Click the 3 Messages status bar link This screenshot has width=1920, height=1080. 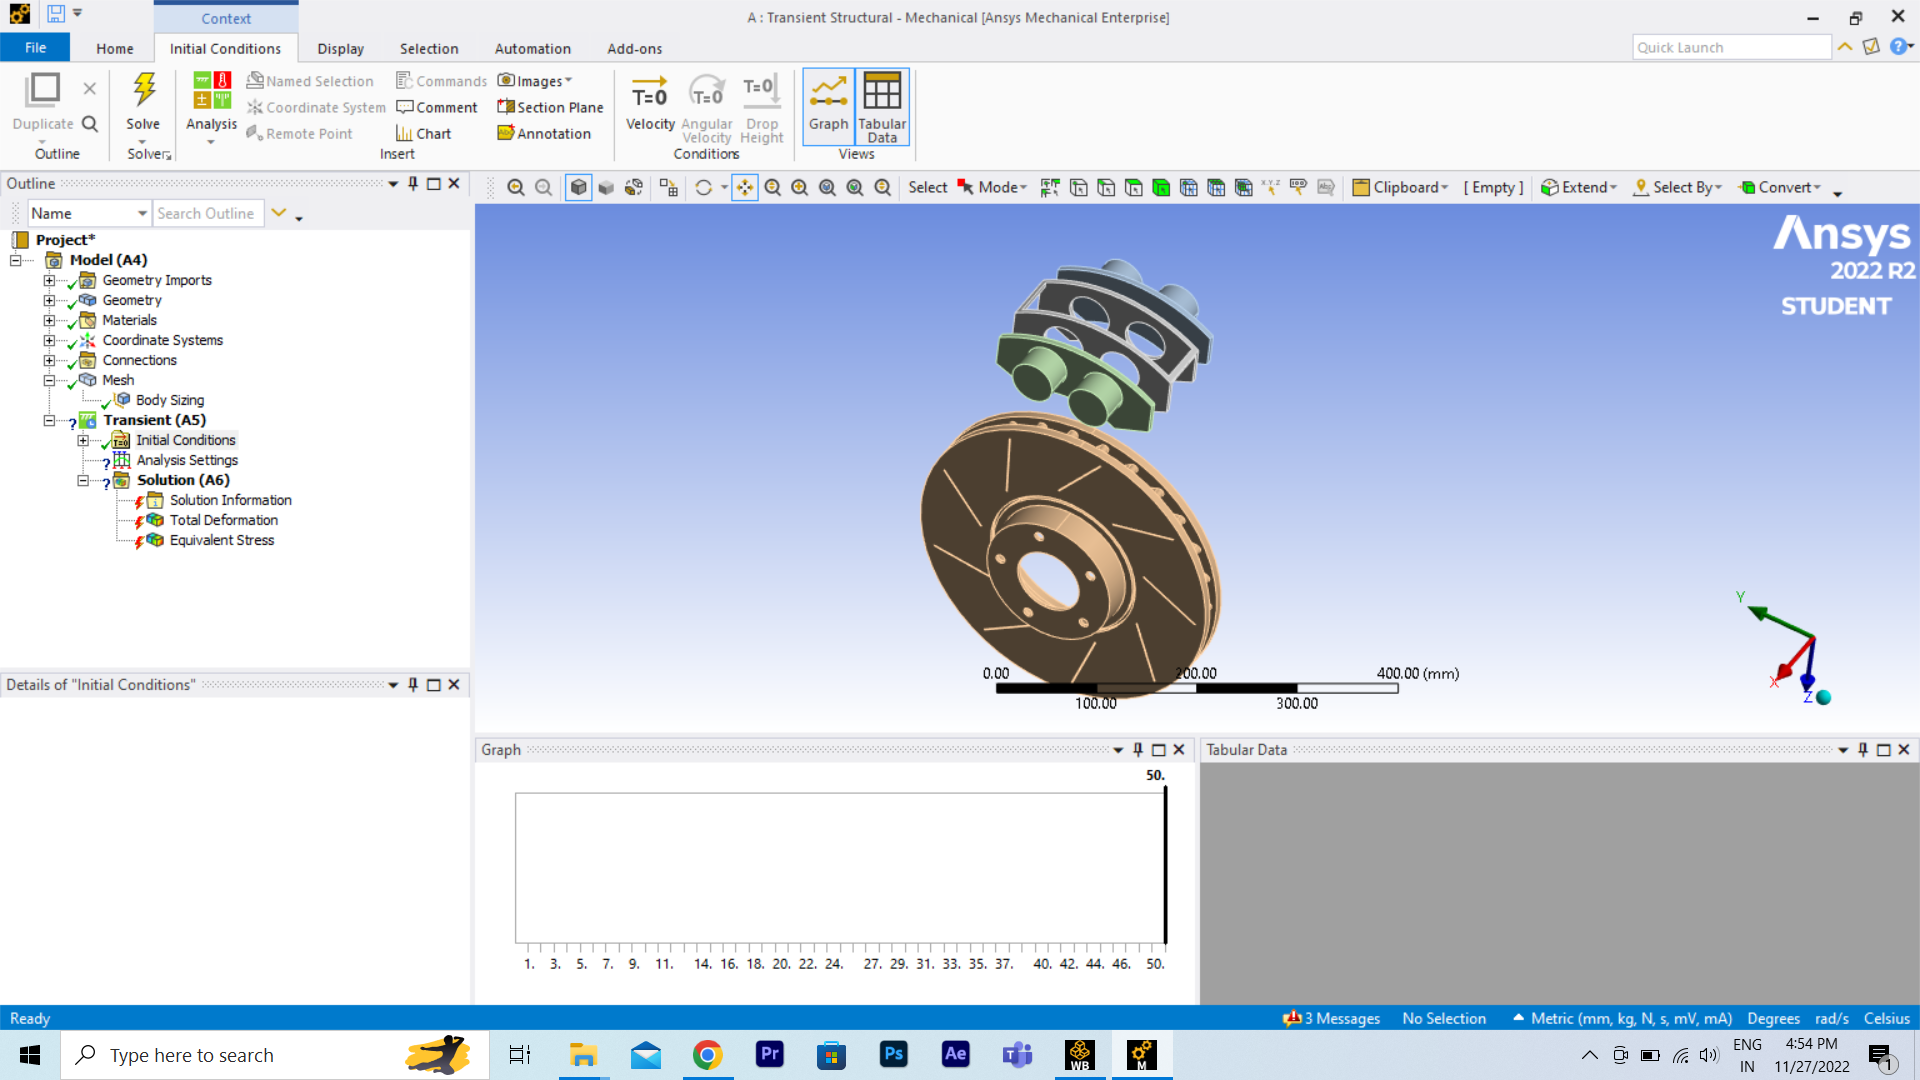pos(1332,1018)
